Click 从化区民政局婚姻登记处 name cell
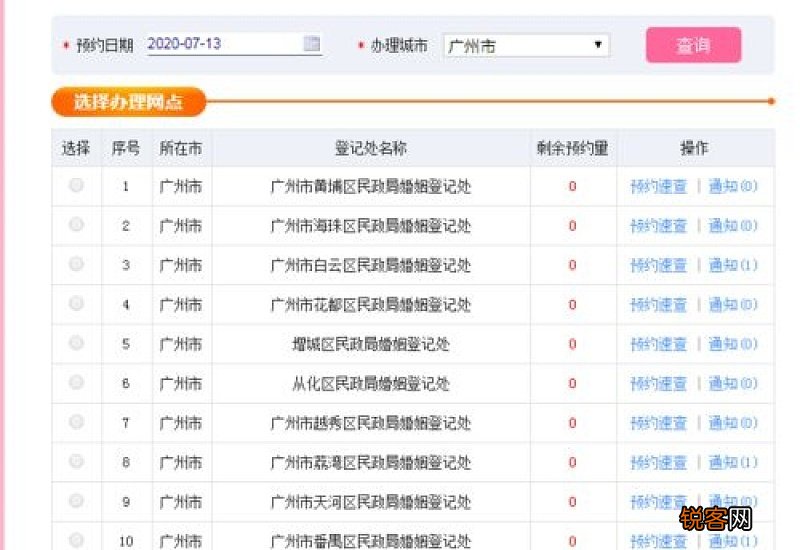800x550 pixels. pos(371,384)
